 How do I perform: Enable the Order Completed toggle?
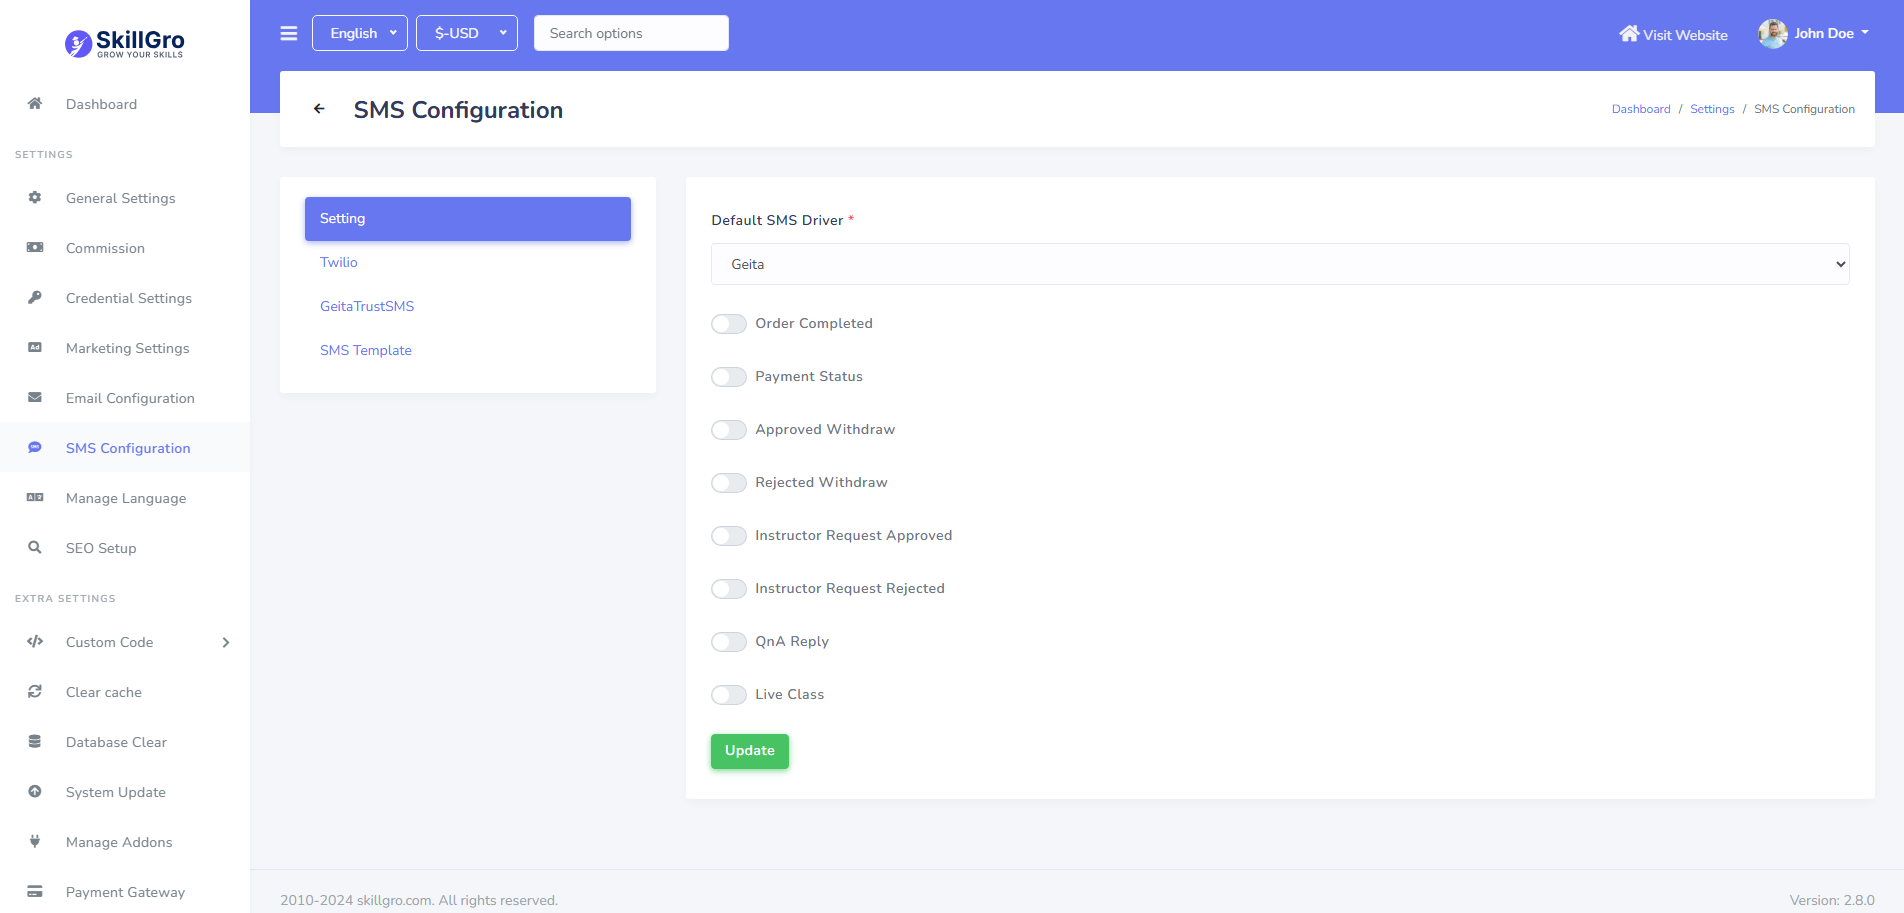pos(729,324)
